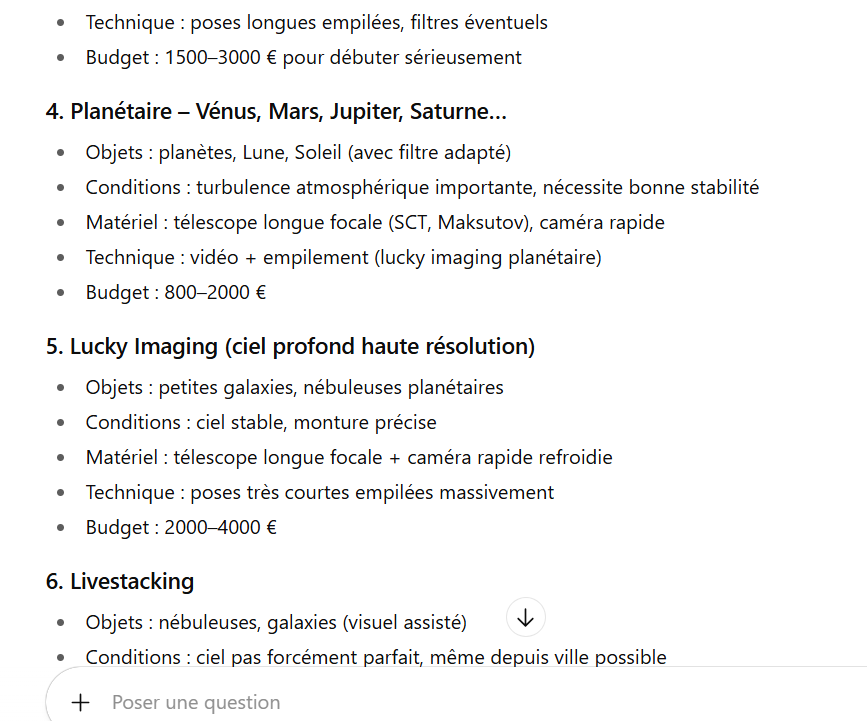Screen dimensions: 867x721
Task: Click the "ciel stable, monture précise" line
Action: [261, 422]
